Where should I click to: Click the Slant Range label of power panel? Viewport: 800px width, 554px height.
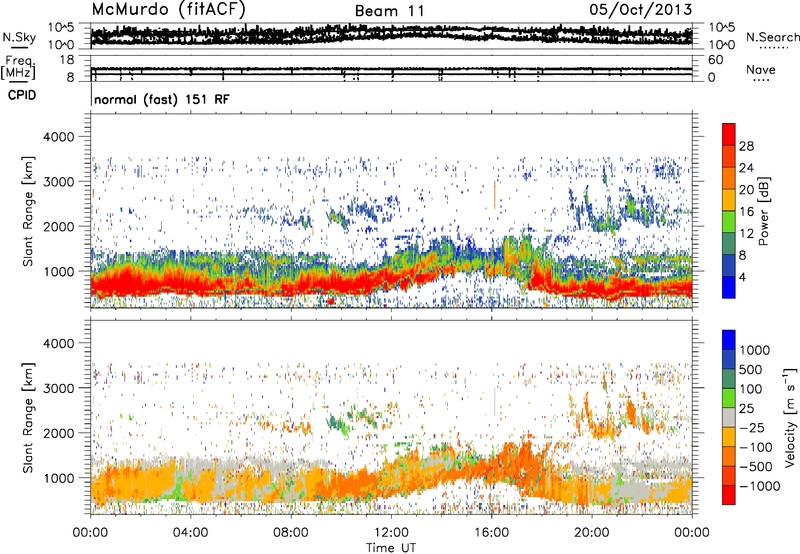28,211
